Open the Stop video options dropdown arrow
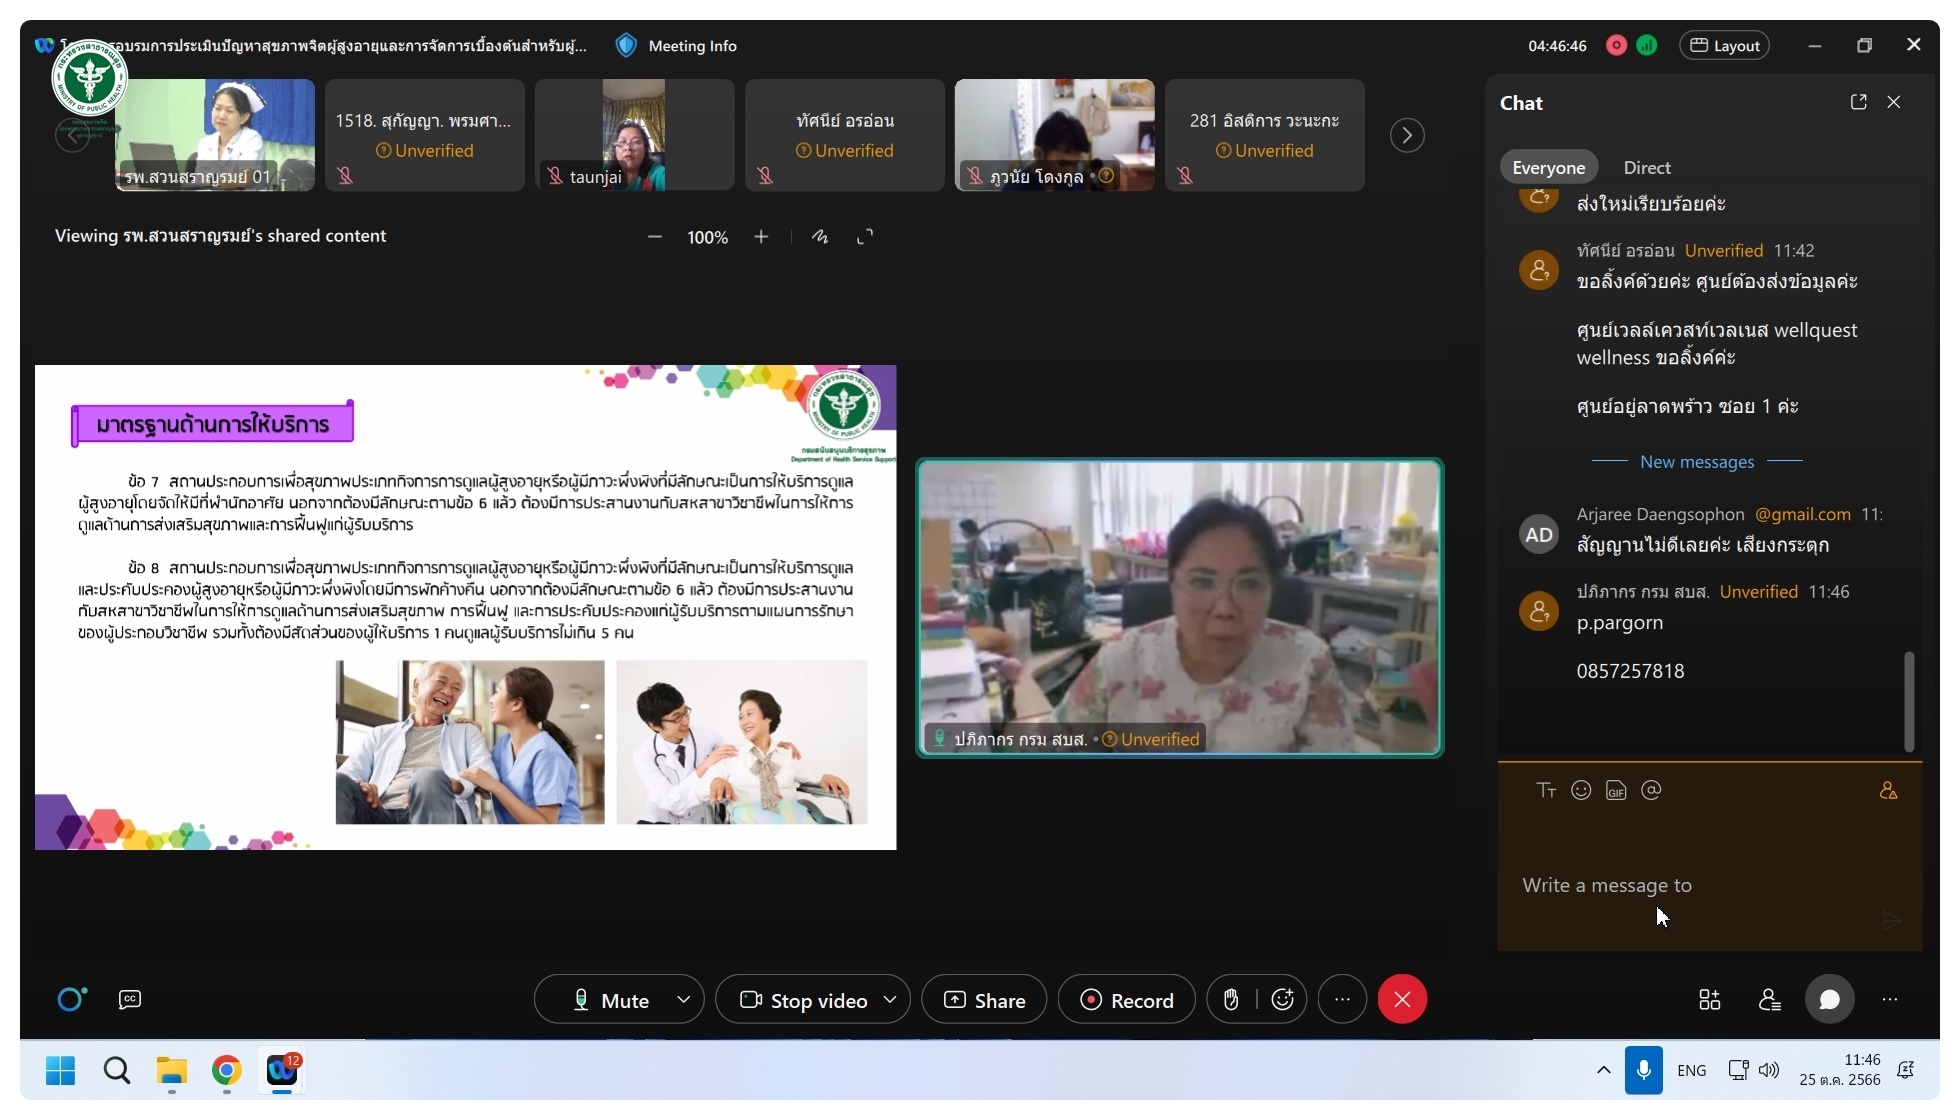Image resolution: width=1960 pixels, height=1120 pixels. [x=891, y=1000]
